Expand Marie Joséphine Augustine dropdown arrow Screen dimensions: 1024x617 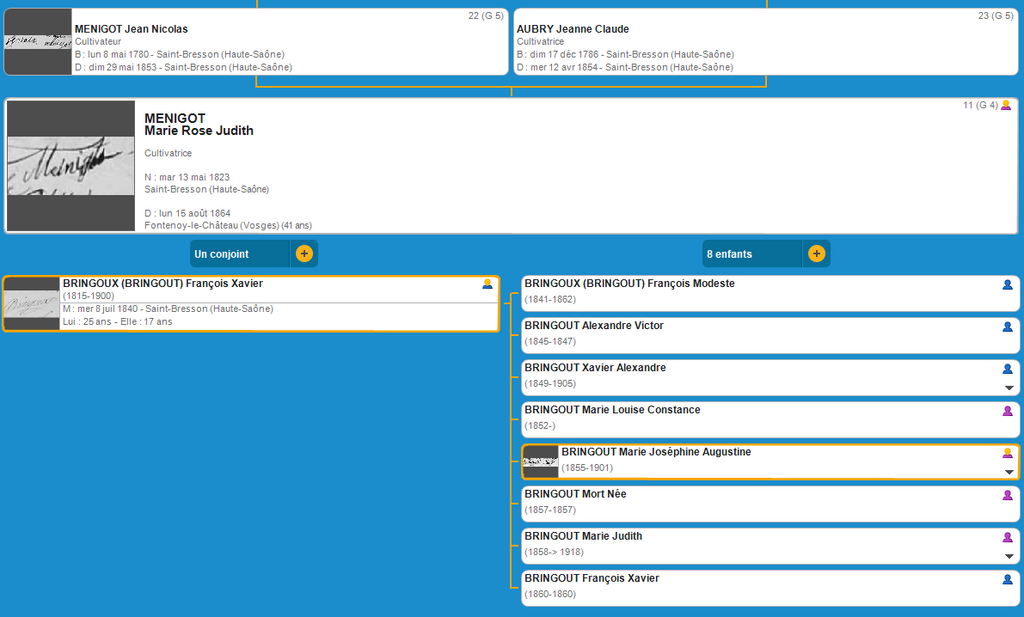coord(1008,472)
